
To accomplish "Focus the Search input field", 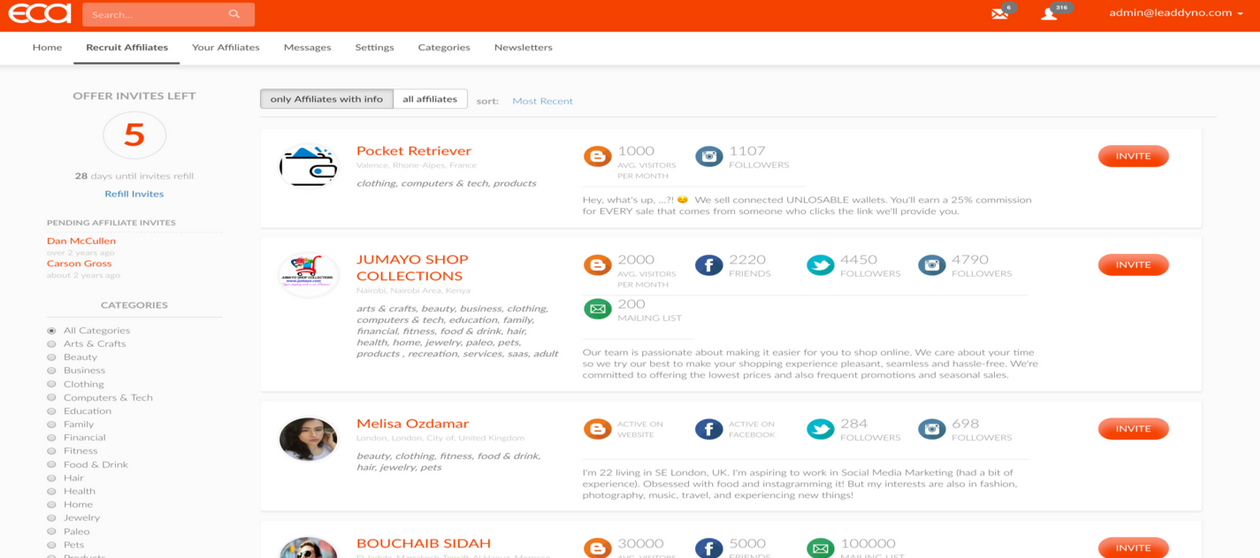I will coord(168,14).
